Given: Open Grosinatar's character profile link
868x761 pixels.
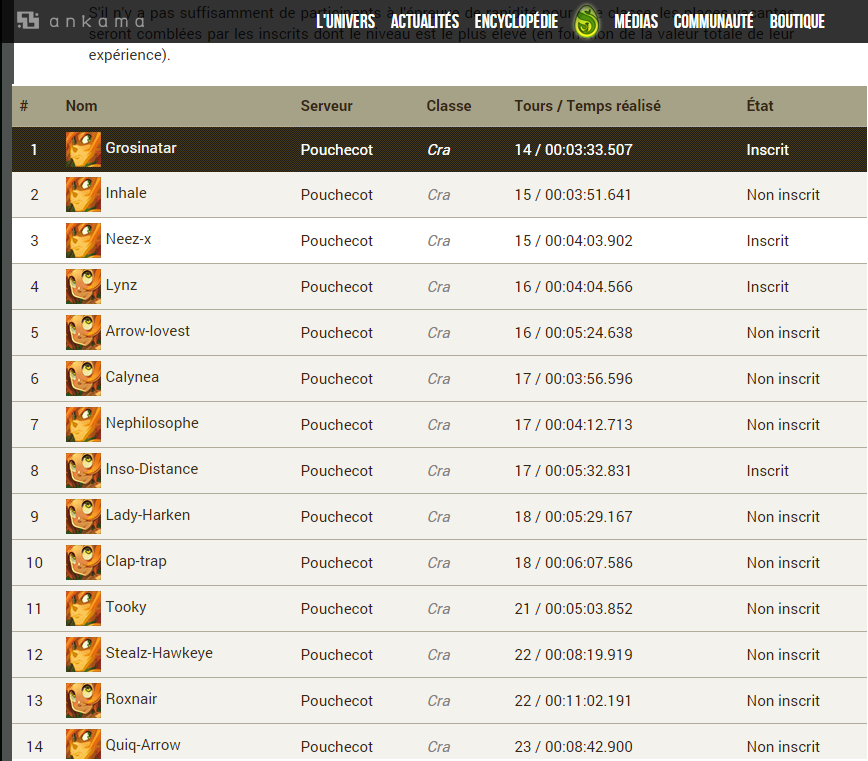Looking at the screenshot, I should coord(141,148).
